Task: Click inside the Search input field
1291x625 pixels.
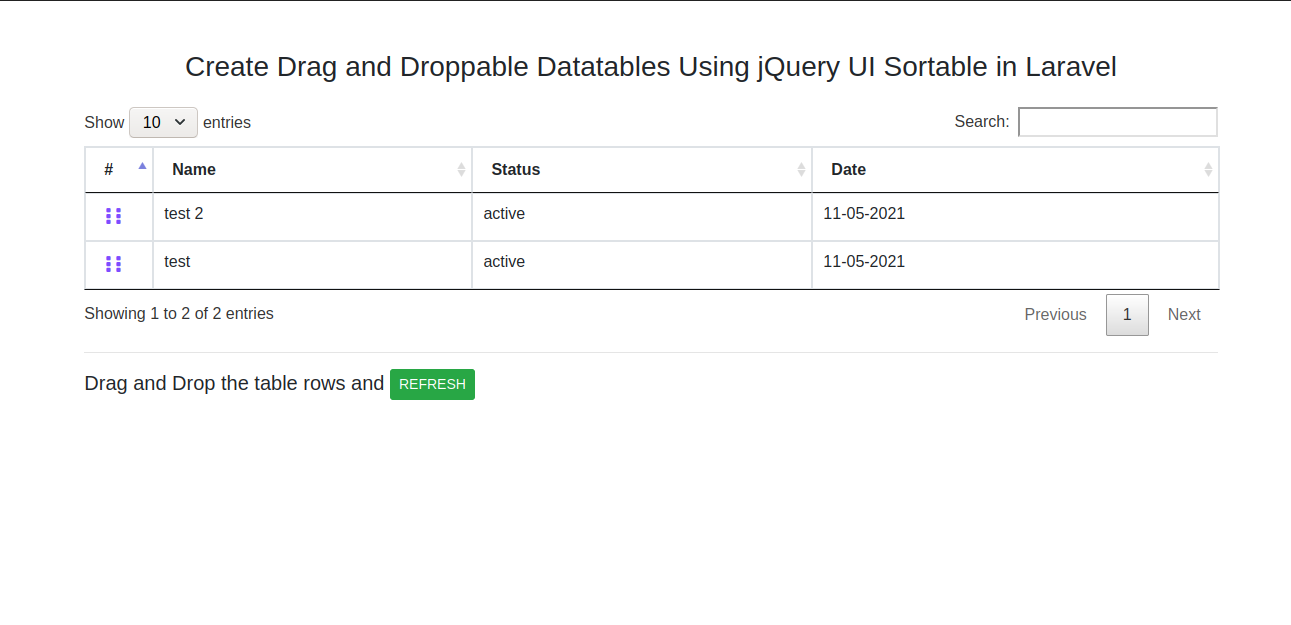Action: pyautogui.click(x=1117, y=121)
